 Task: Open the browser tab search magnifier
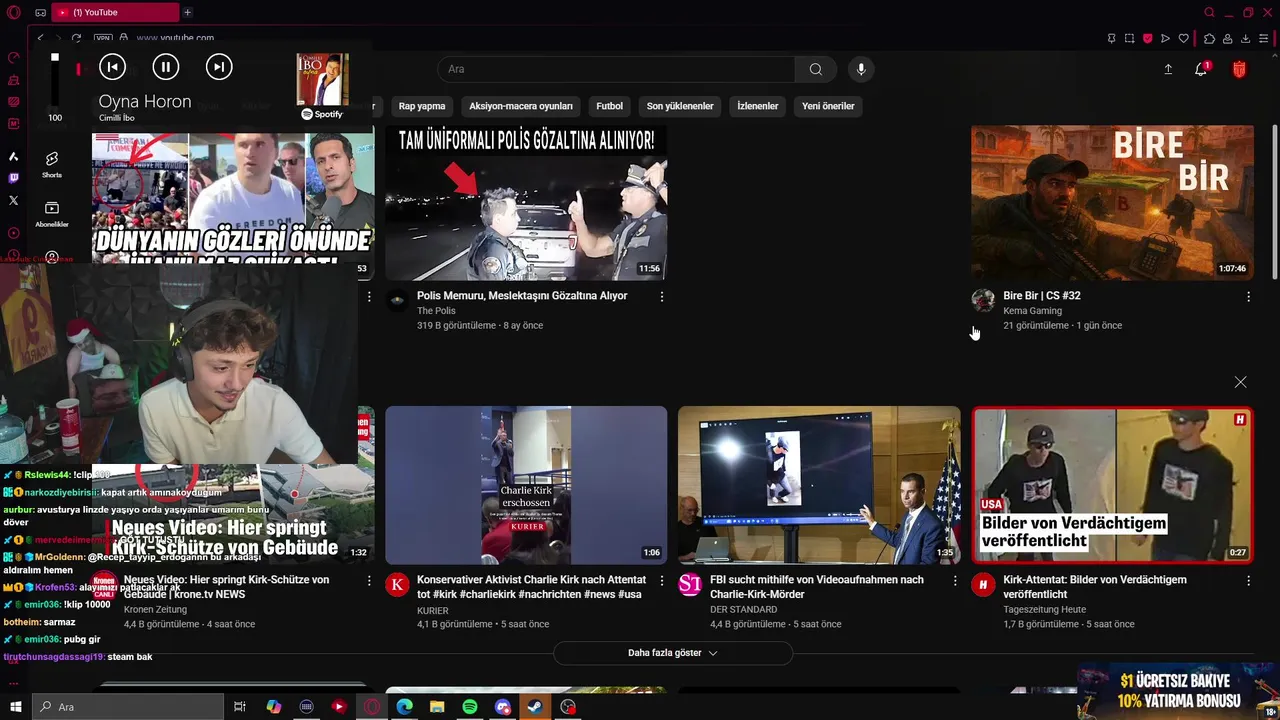pyautogui.click(x=1210, y=12)
